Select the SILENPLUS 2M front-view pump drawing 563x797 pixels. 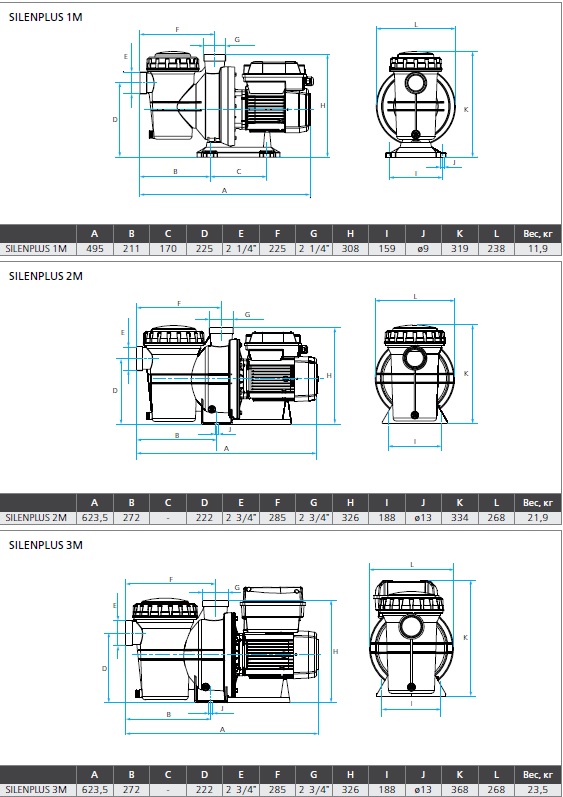click(426, 373)
